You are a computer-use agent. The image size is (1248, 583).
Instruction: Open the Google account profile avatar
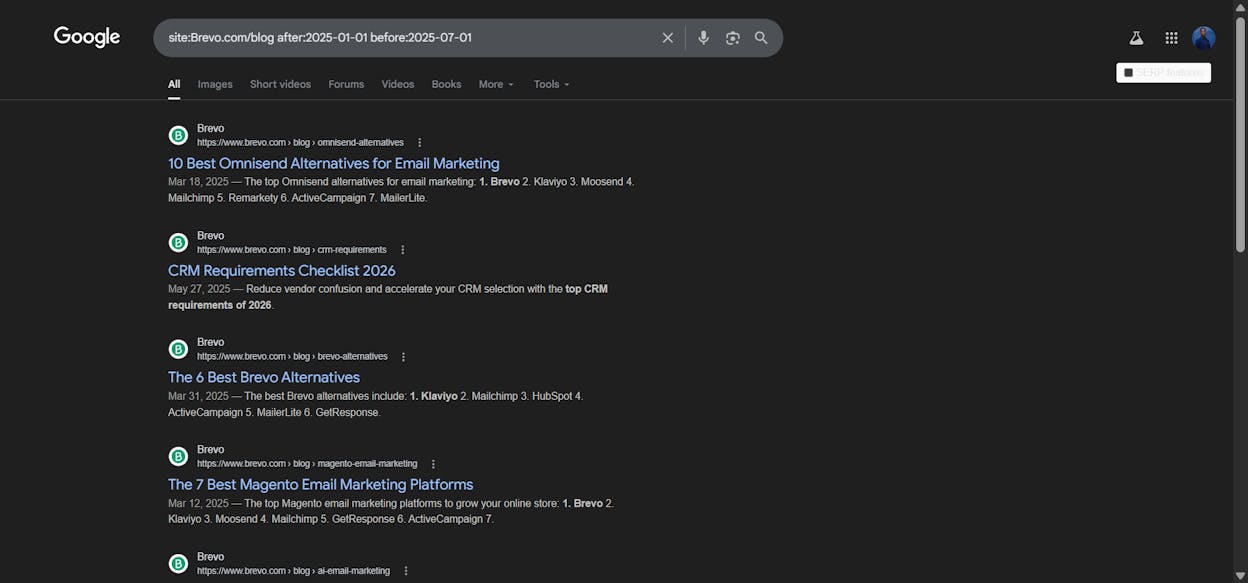pos(1204,38)
